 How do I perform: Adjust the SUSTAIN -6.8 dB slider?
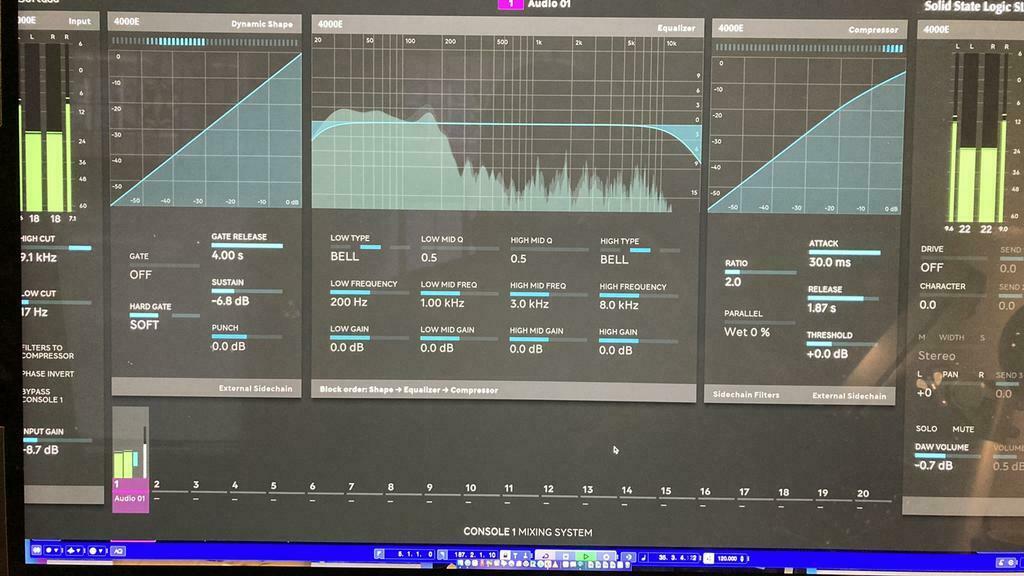247,291
